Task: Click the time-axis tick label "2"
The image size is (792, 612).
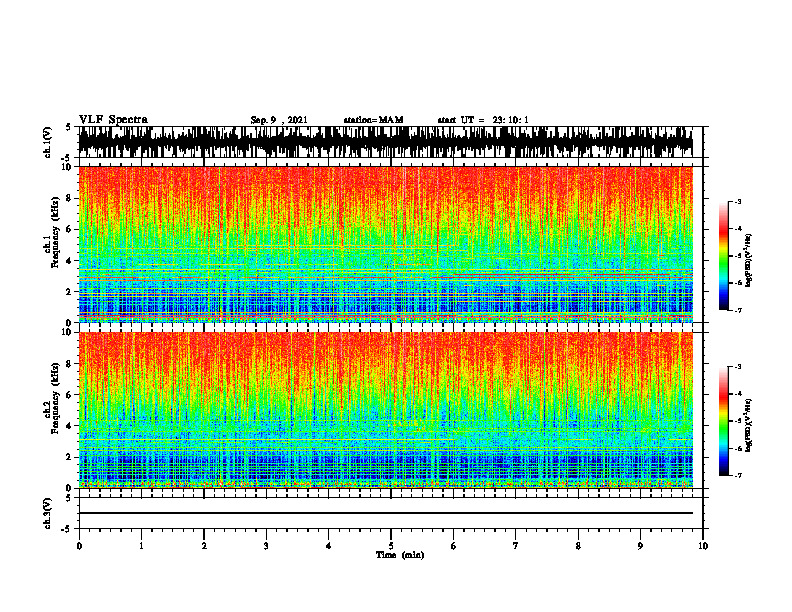Action: [204, 546]
